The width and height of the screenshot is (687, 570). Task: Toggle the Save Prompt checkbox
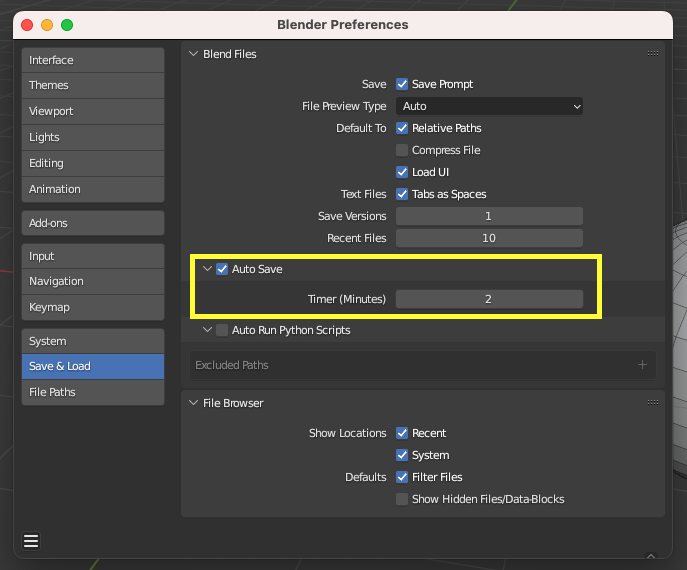[x=402, y=84]
